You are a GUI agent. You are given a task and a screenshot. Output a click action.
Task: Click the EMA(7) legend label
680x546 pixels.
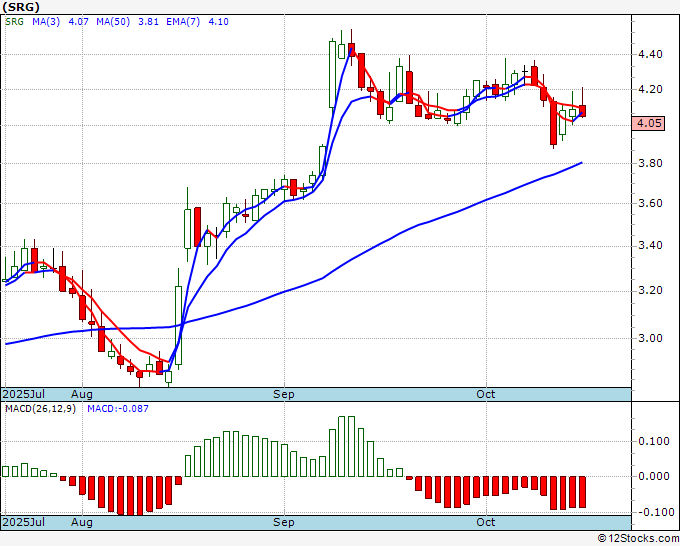[x=183, y=22]
